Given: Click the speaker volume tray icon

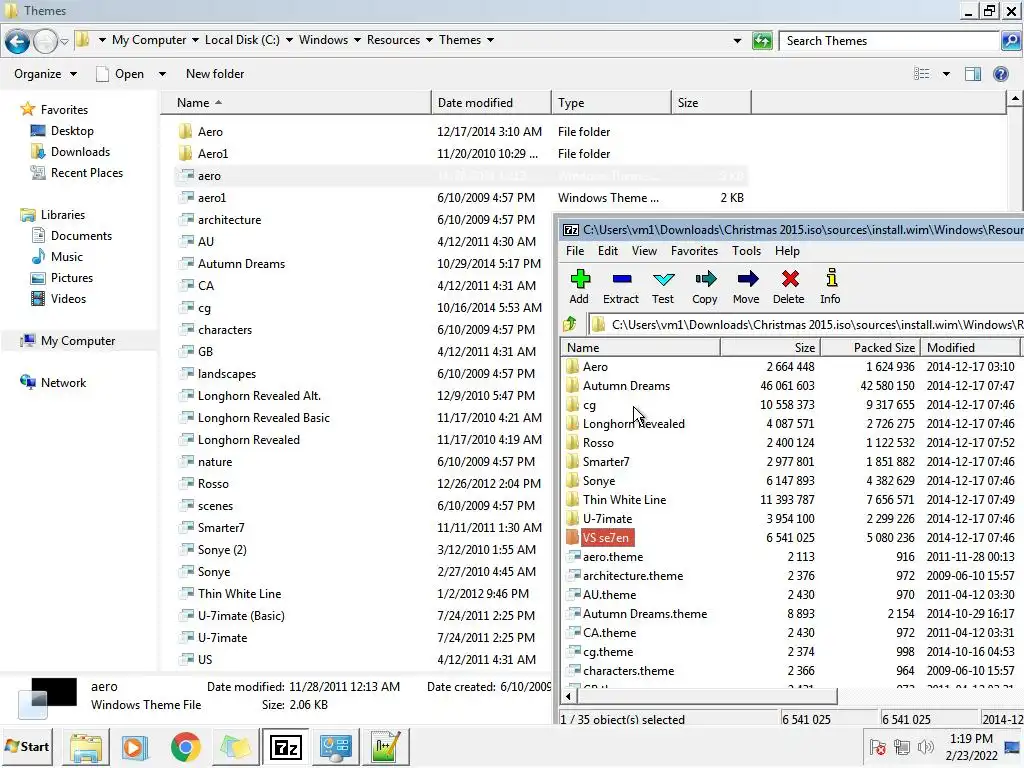Looking at the screenshot, I should 925,748.
